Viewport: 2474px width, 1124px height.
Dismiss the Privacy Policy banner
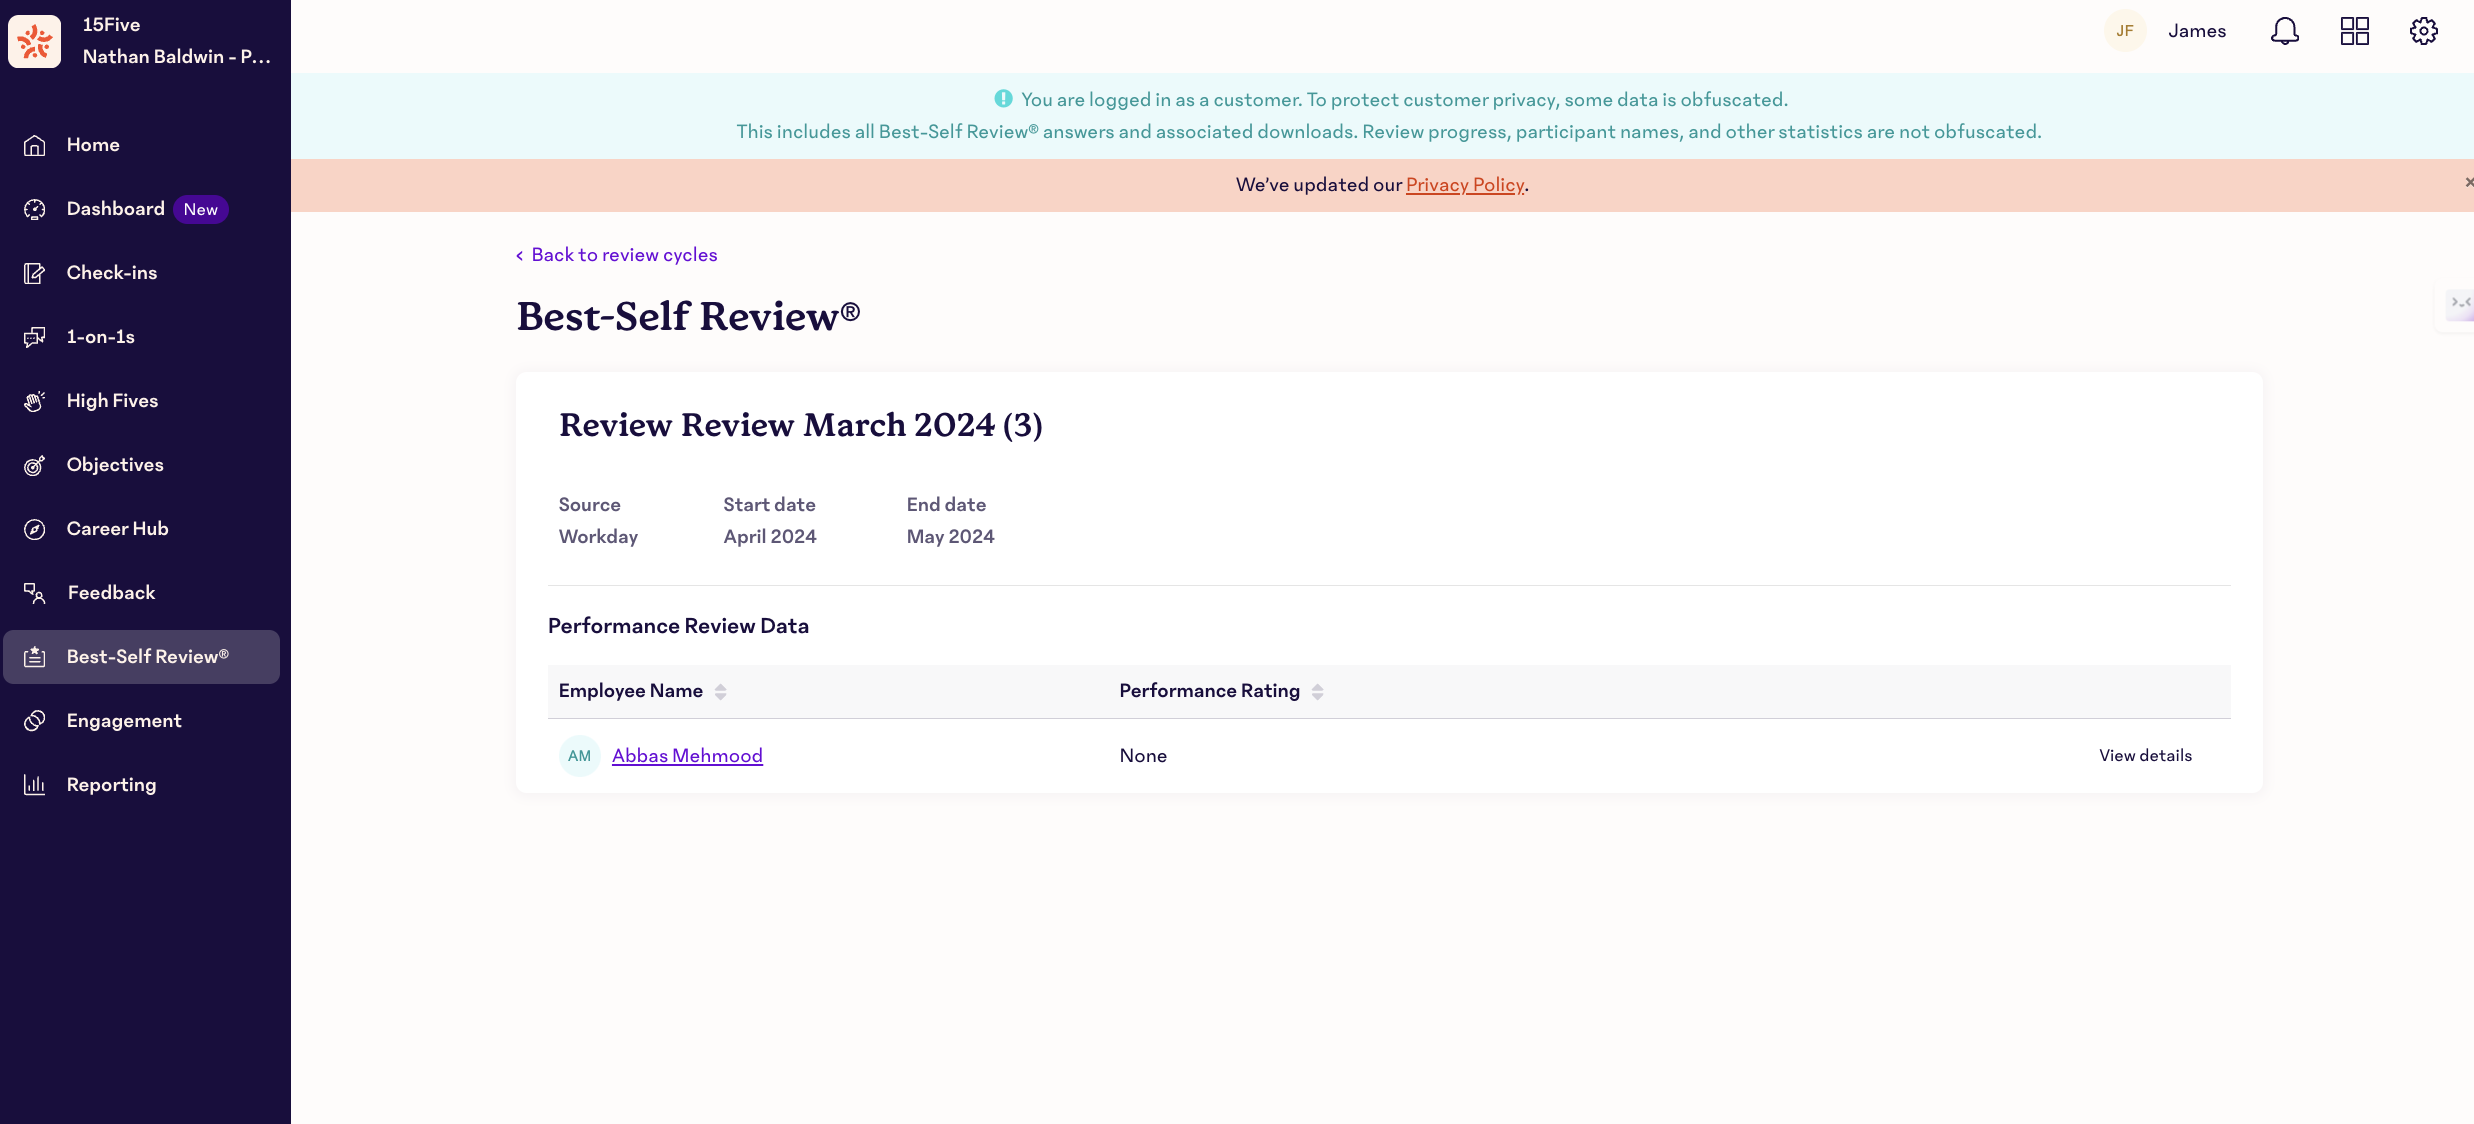click(x=2468, y=182)
